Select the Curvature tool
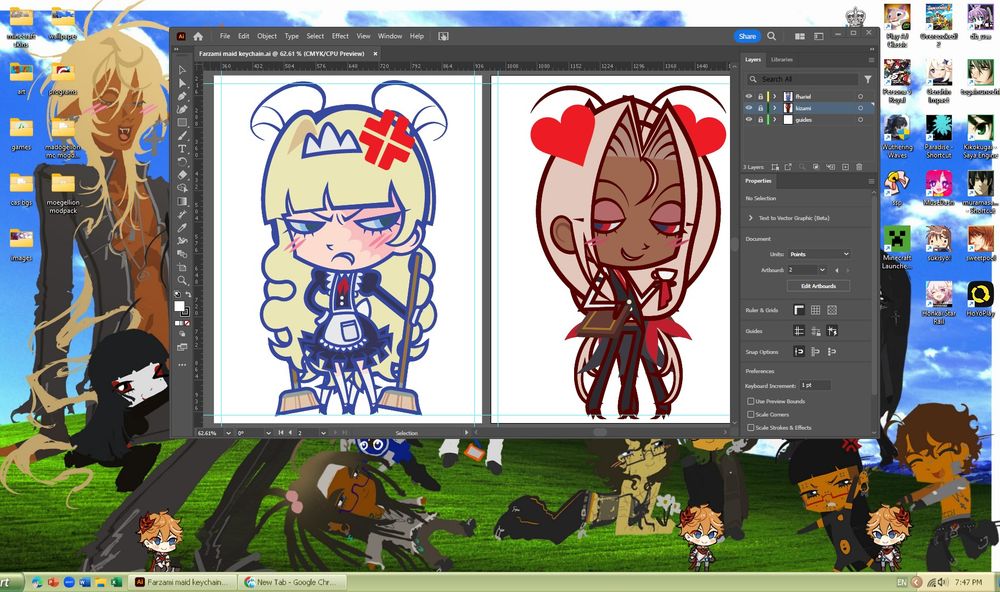The height and width of the screenshot is (592, 1000). pos(182,109)
